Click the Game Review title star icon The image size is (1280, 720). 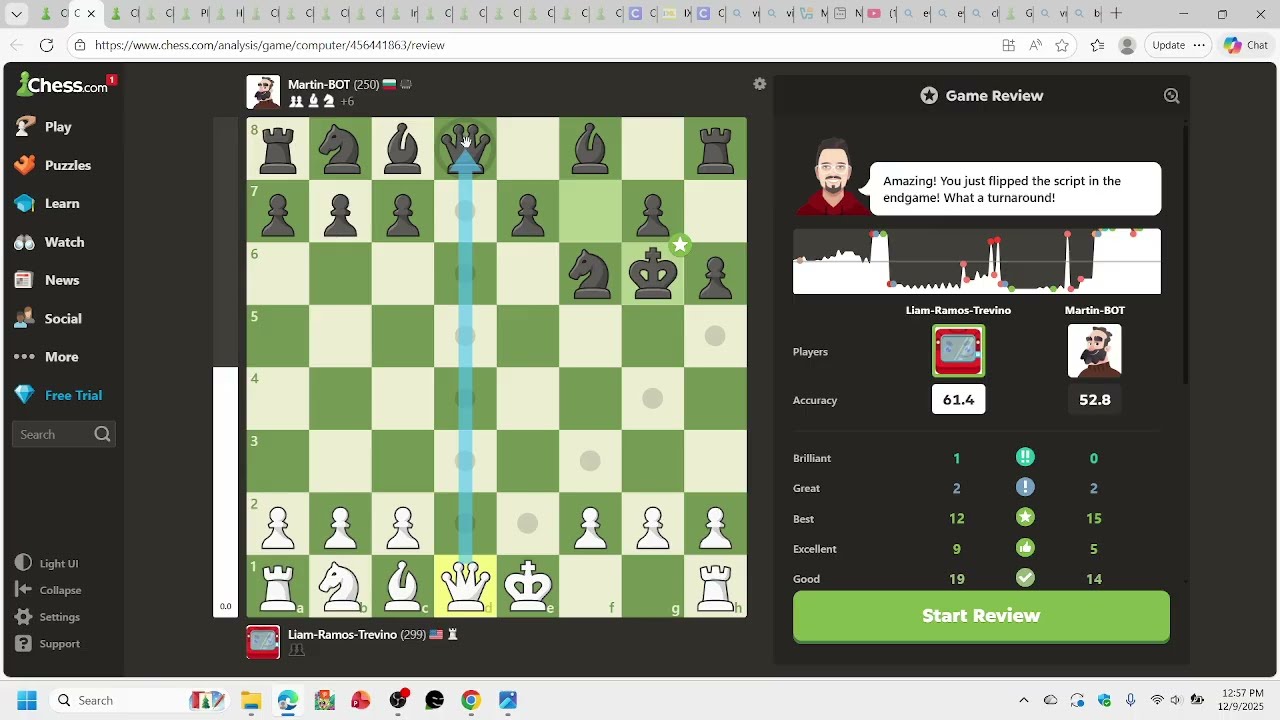point(929,96)
